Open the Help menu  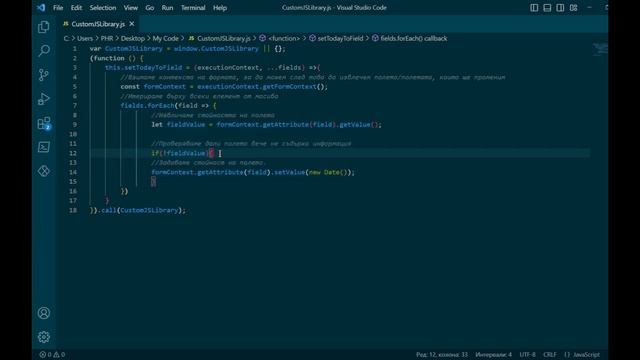click(x=220, y=8)
